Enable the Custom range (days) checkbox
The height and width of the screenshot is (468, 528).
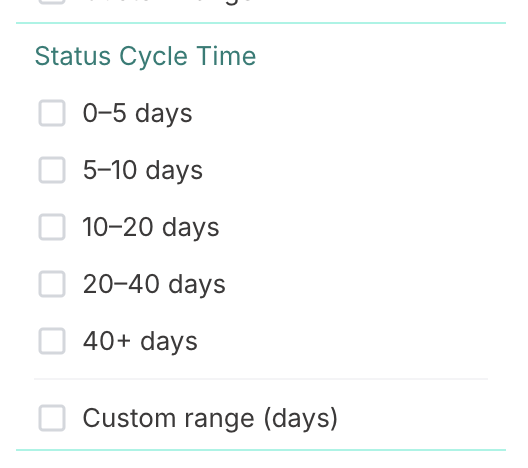[52, 418]
